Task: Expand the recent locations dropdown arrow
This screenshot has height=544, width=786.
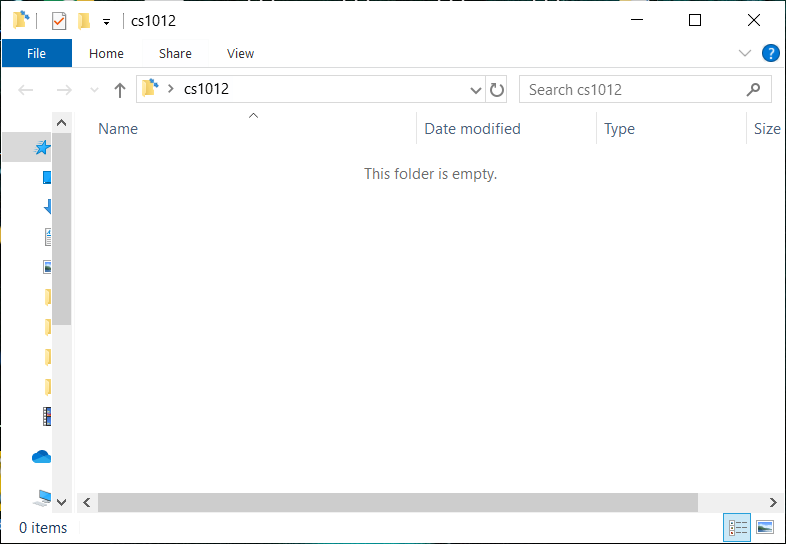Action: 95,90
